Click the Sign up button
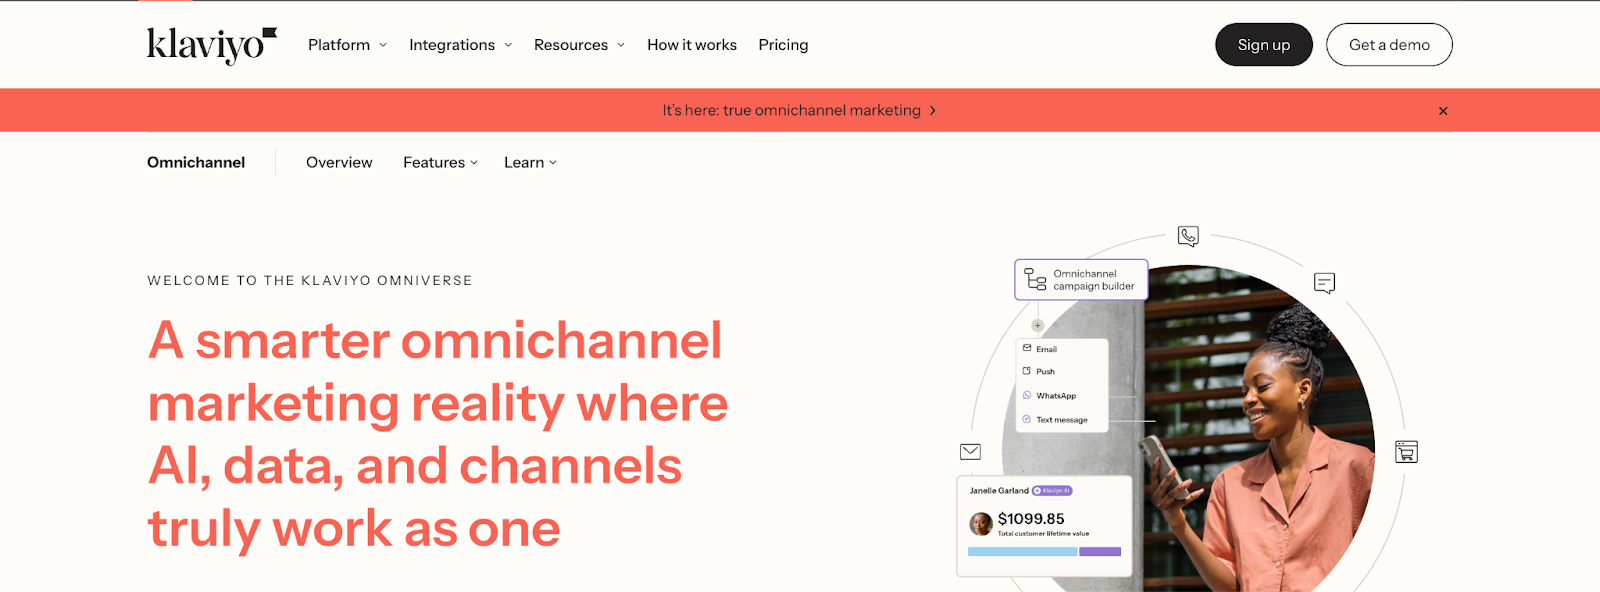The height and width of the screenshot is (592, 1600). click(1264, 45)
